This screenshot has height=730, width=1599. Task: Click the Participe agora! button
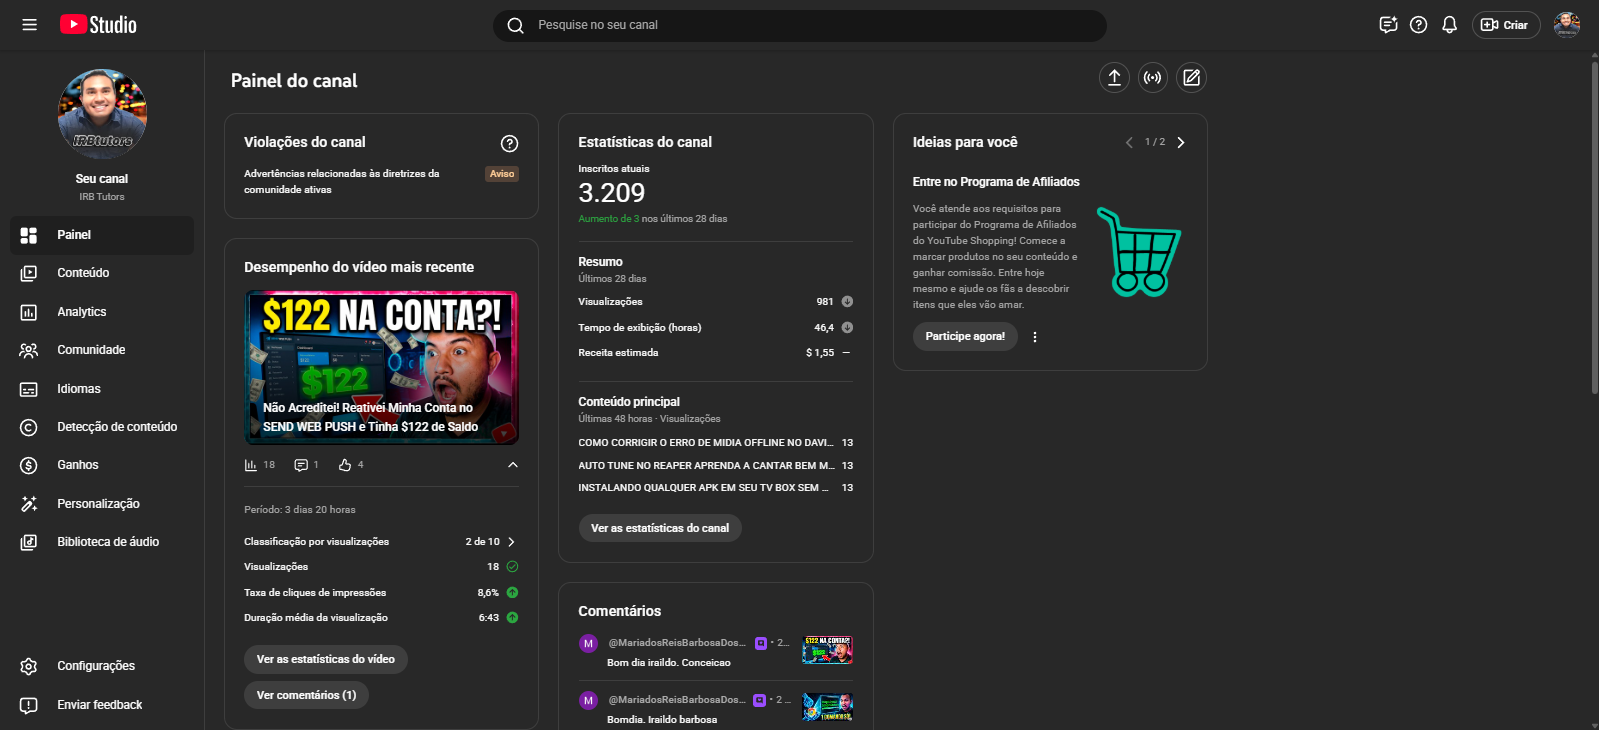tap(965, 337)
